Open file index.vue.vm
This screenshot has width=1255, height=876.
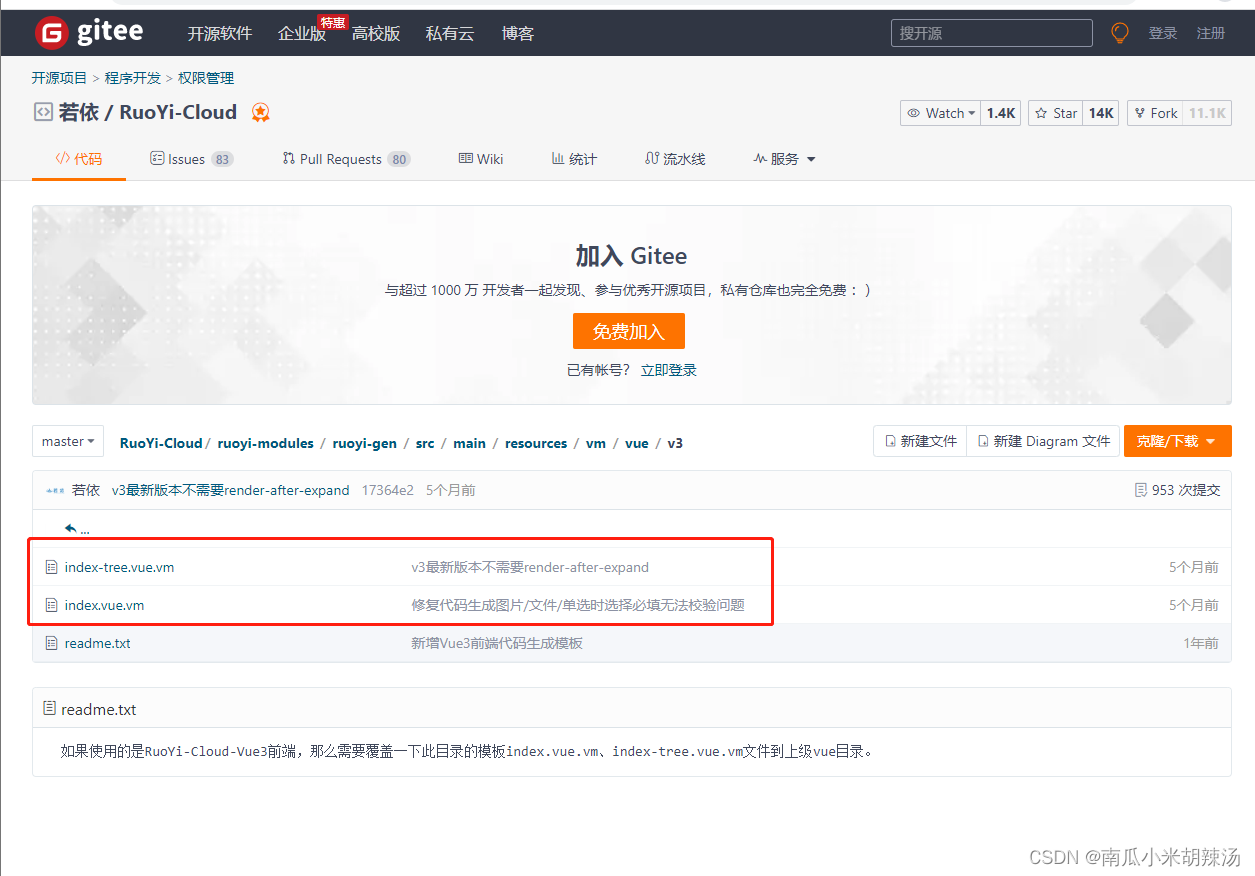[x=105, y=605]
